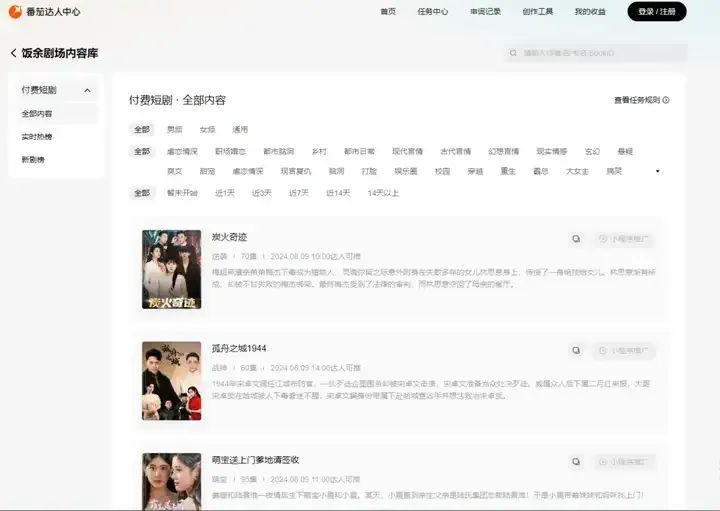Filter by 现代言情 genre
The image size is (720, 511).
tap(407, 152)
